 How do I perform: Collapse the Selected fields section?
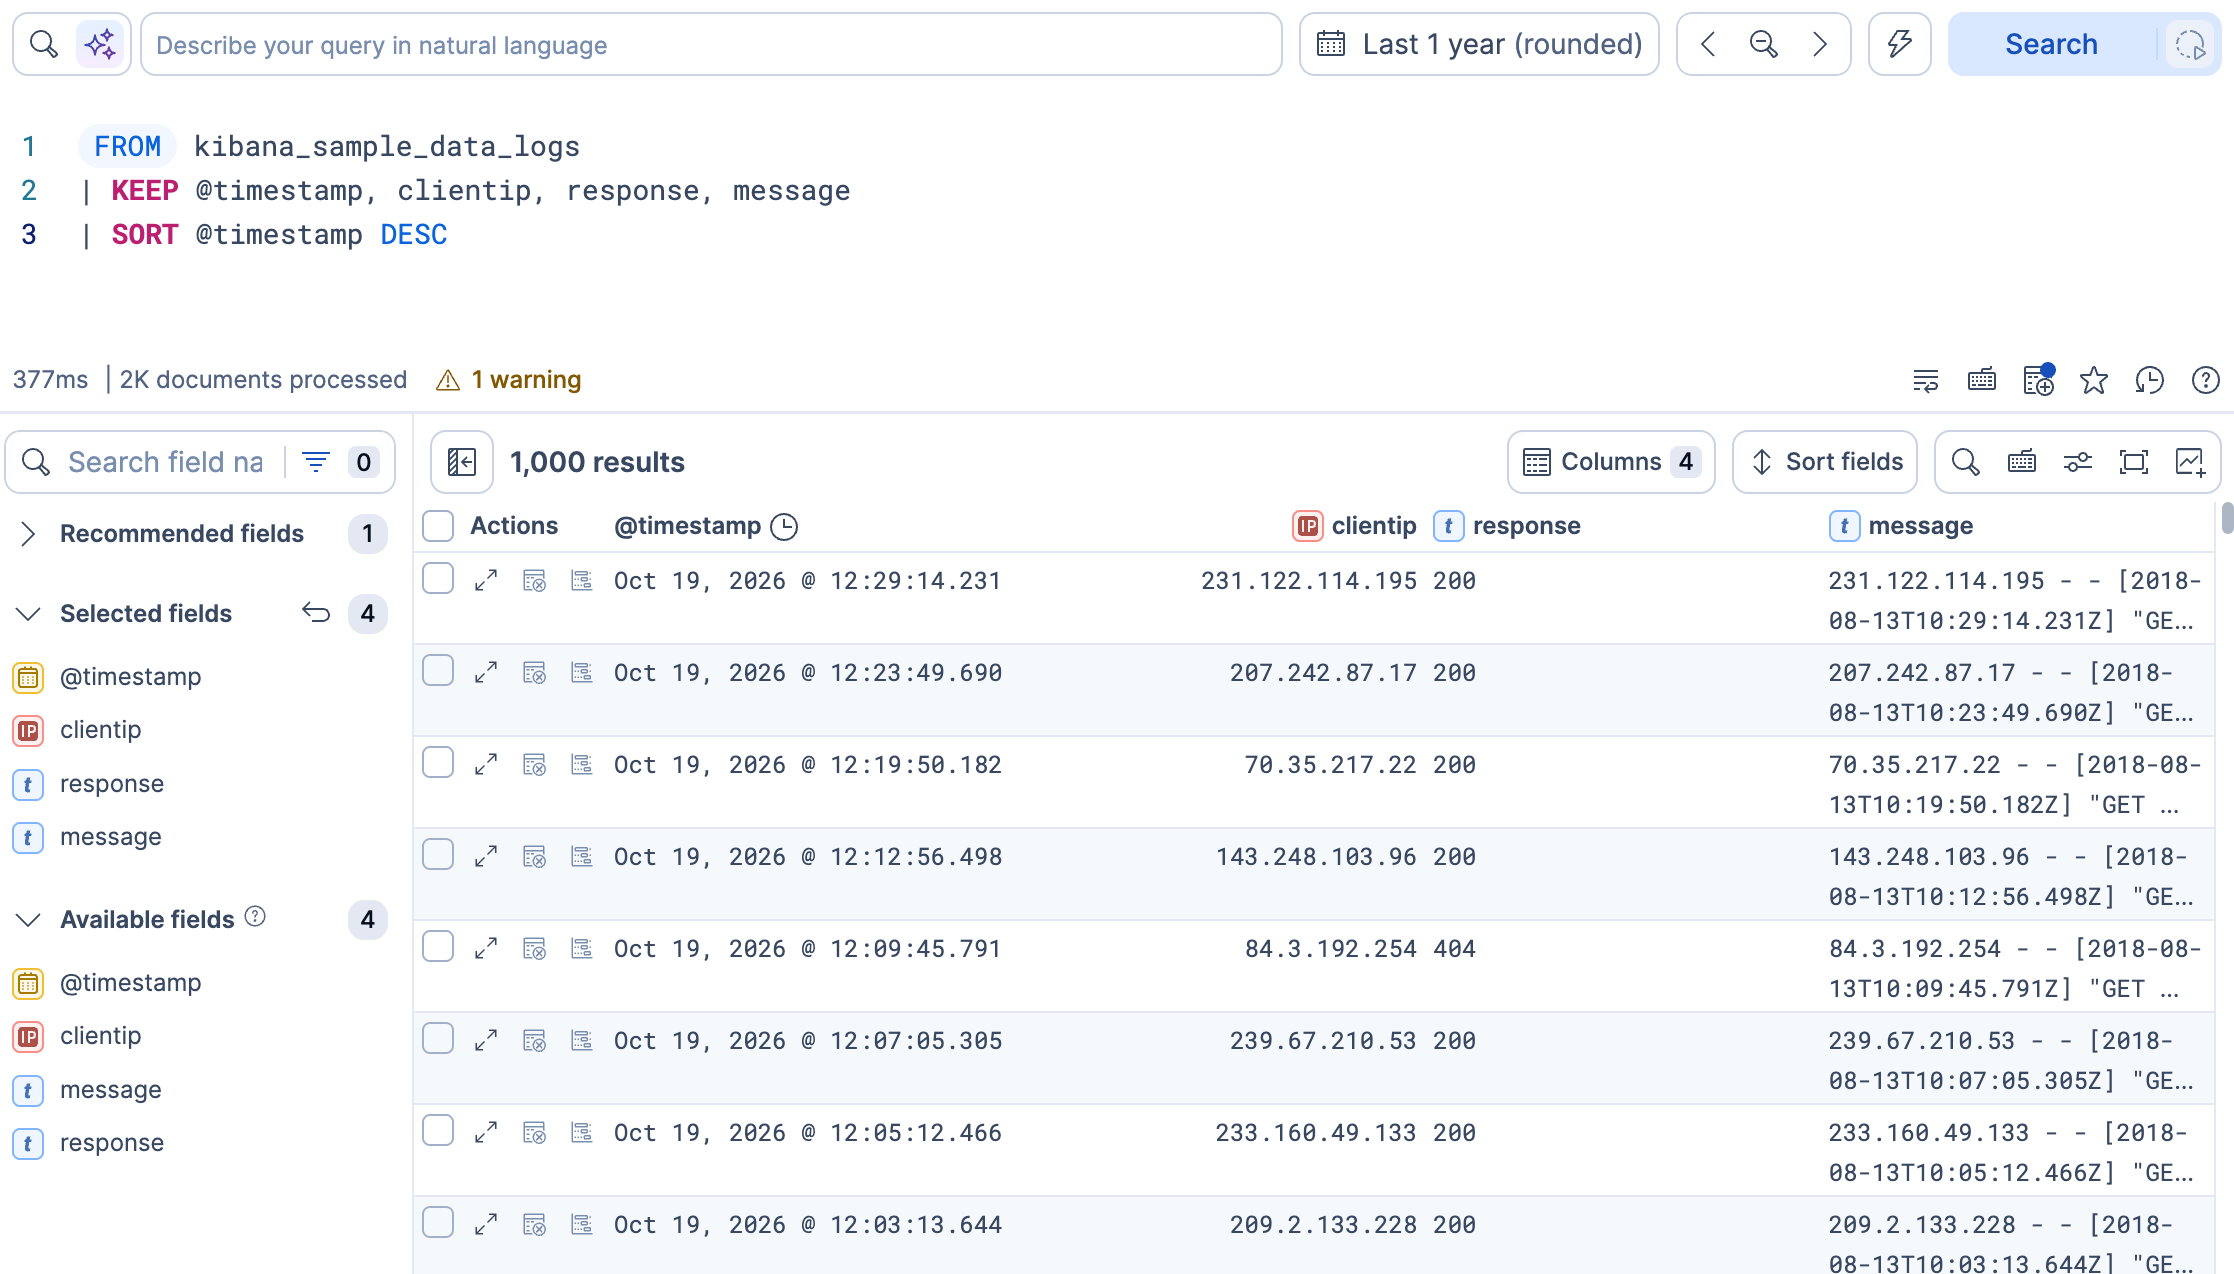click(x=28, y=614)
